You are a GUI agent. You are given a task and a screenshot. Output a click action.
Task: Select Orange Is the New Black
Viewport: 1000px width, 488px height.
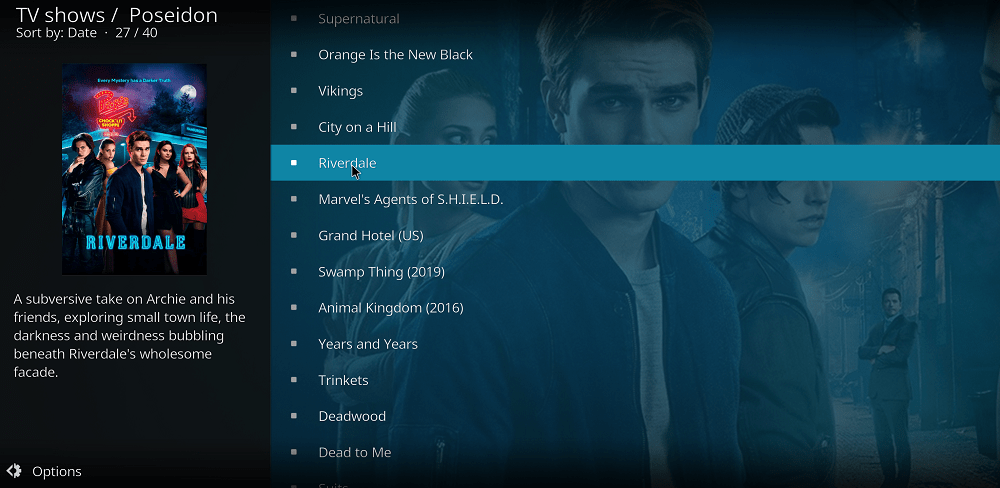[635, 55]
